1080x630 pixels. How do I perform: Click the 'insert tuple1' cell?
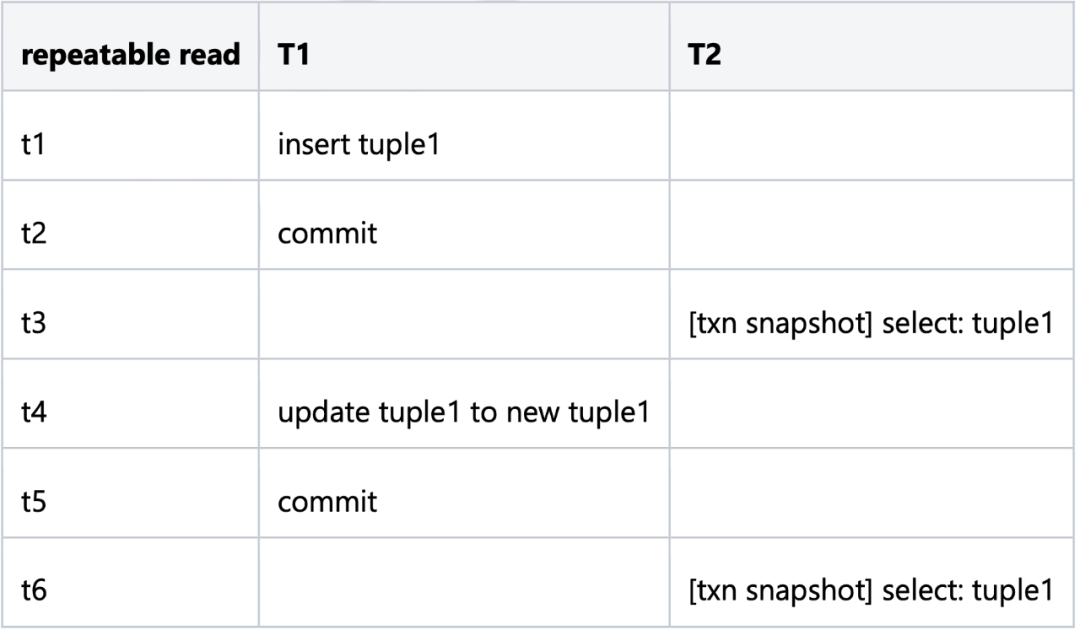pyautogui.click(x=359, y=145)
